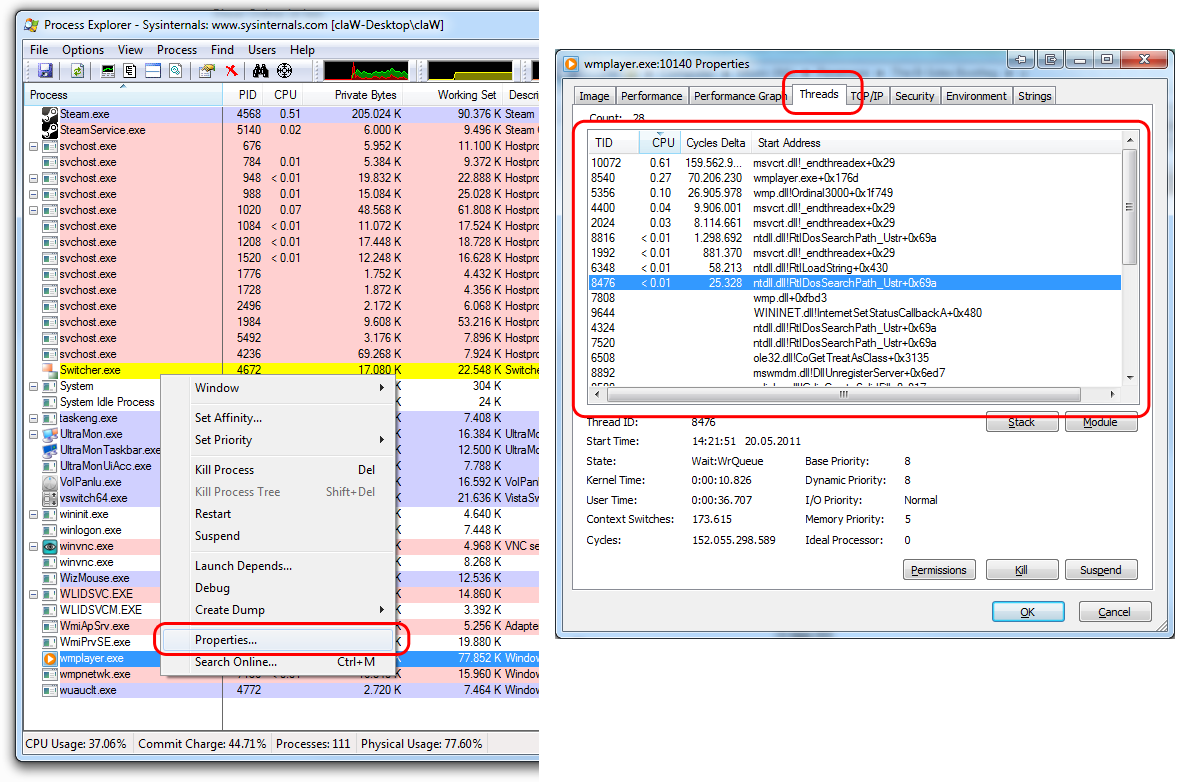
Task: Click the CPU usage history graph in toolbar
Action: pos(367,70)
